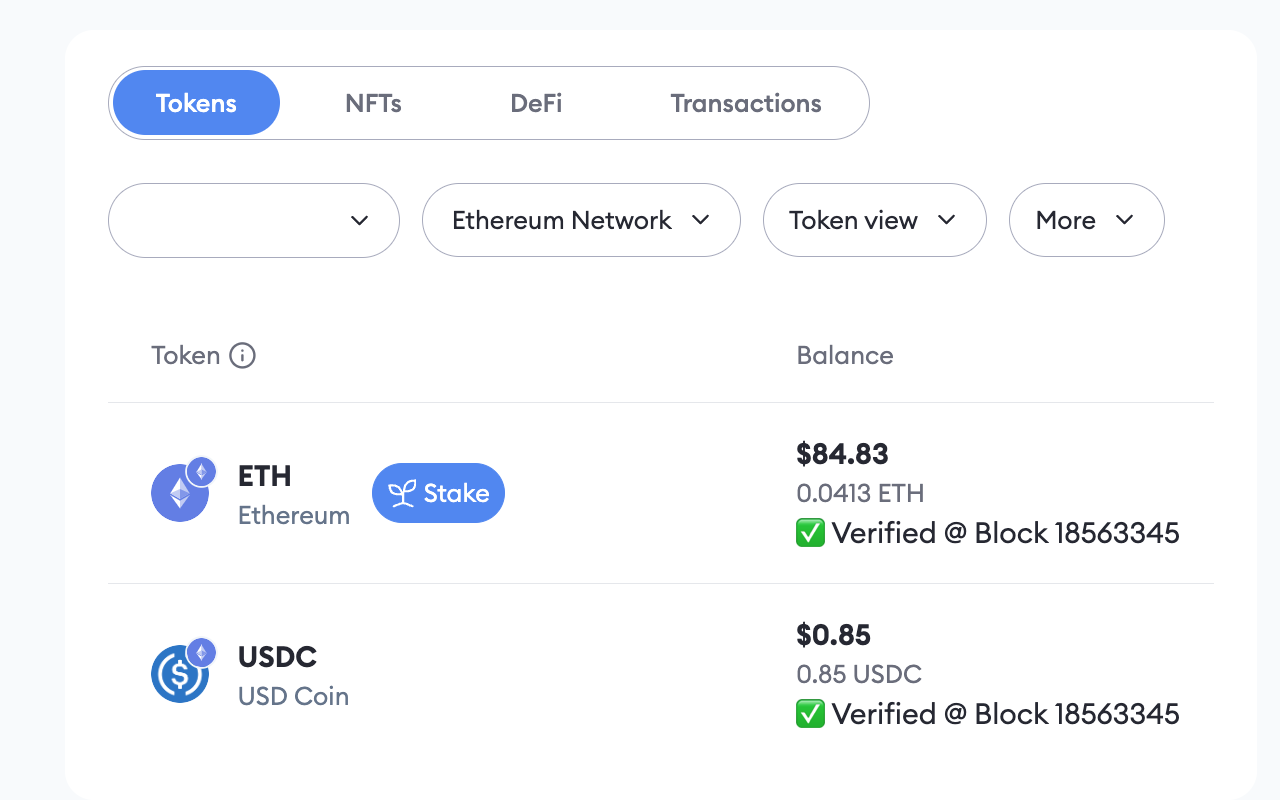1280x800 pixels.
Task: Click the Stake button for ETH
Action: pyautogui.click(x=438, y=492)
